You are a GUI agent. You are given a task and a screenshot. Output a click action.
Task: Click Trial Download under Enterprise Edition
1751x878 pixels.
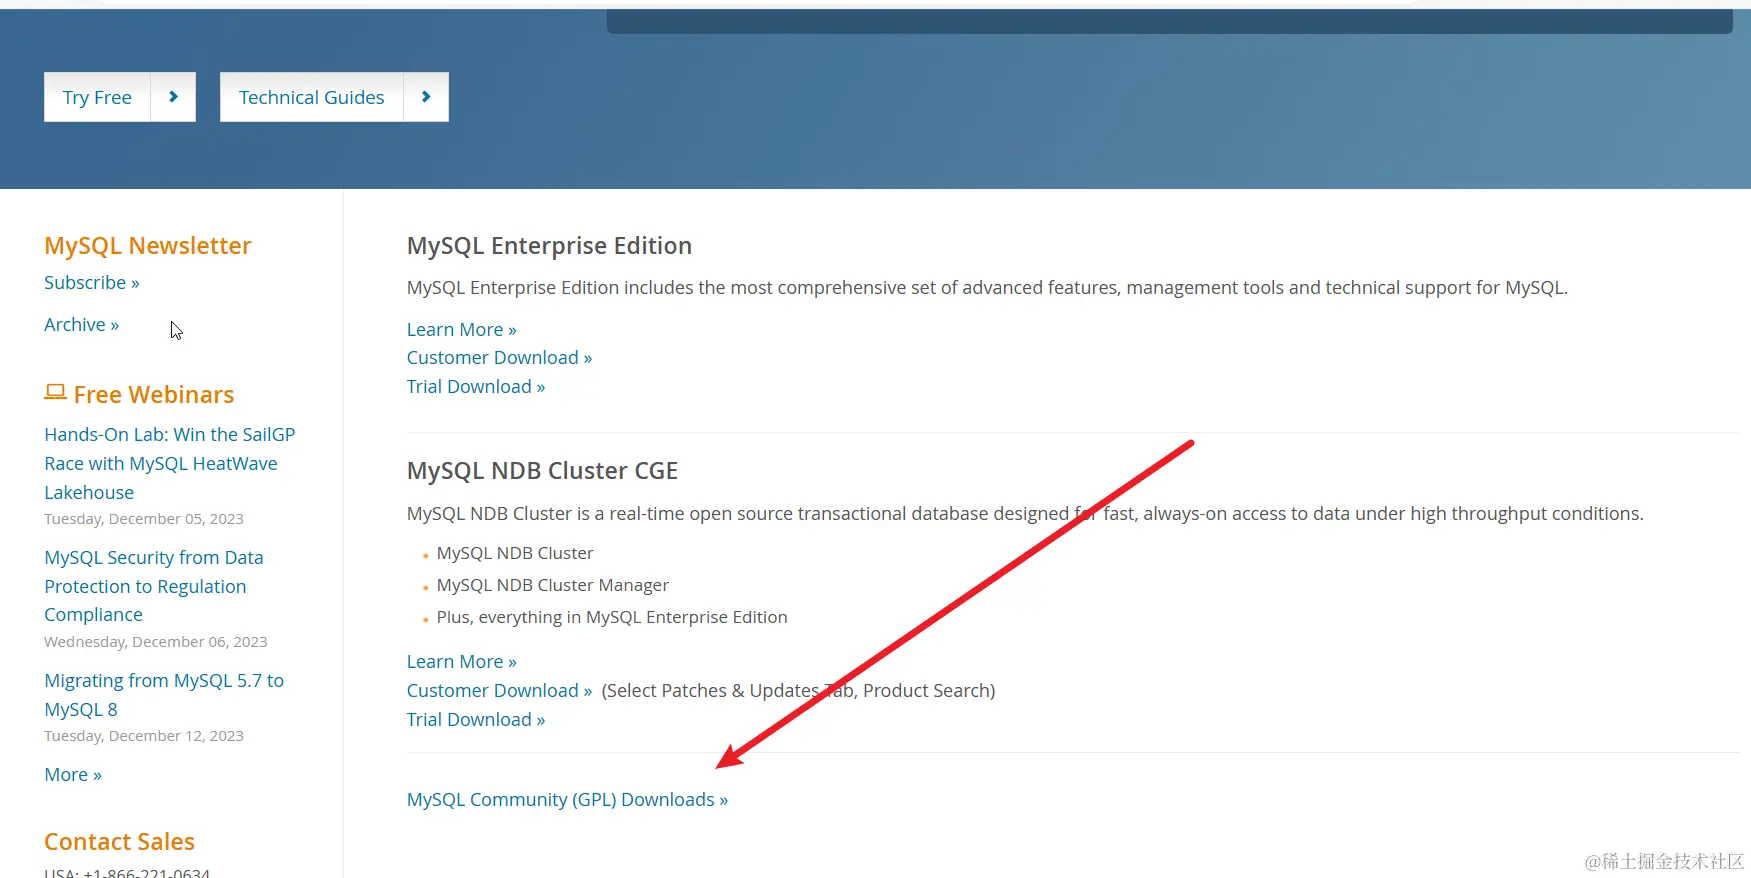476,387
